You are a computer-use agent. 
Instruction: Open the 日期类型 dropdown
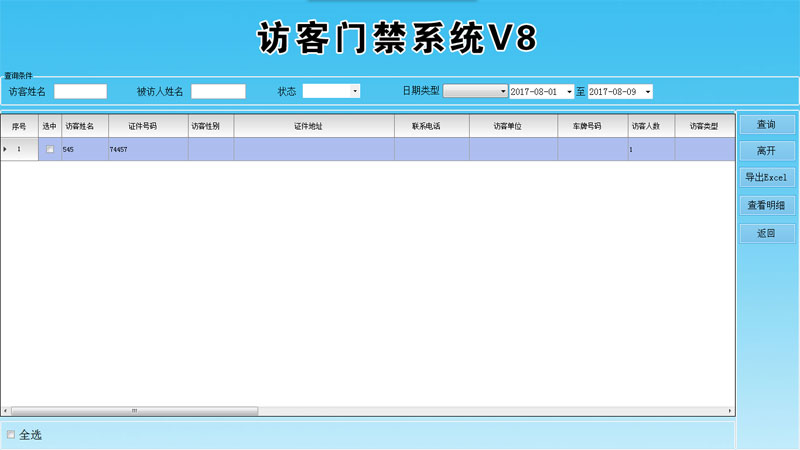coord(503,91)
